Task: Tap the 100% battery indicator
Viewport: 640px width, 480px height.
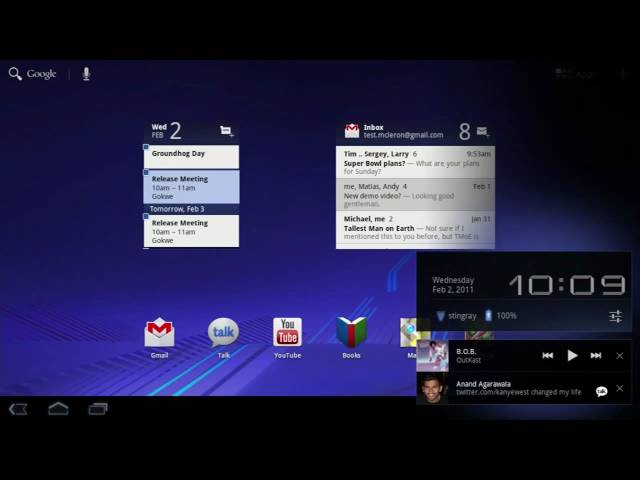Action: (500, 316)
